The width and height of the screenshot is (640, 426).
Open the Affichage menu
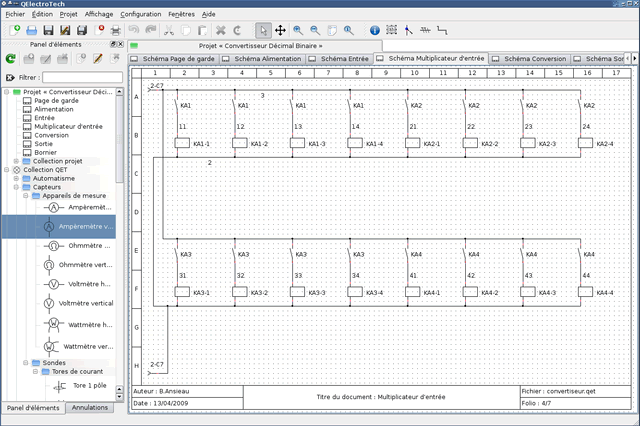click(100, 15)
